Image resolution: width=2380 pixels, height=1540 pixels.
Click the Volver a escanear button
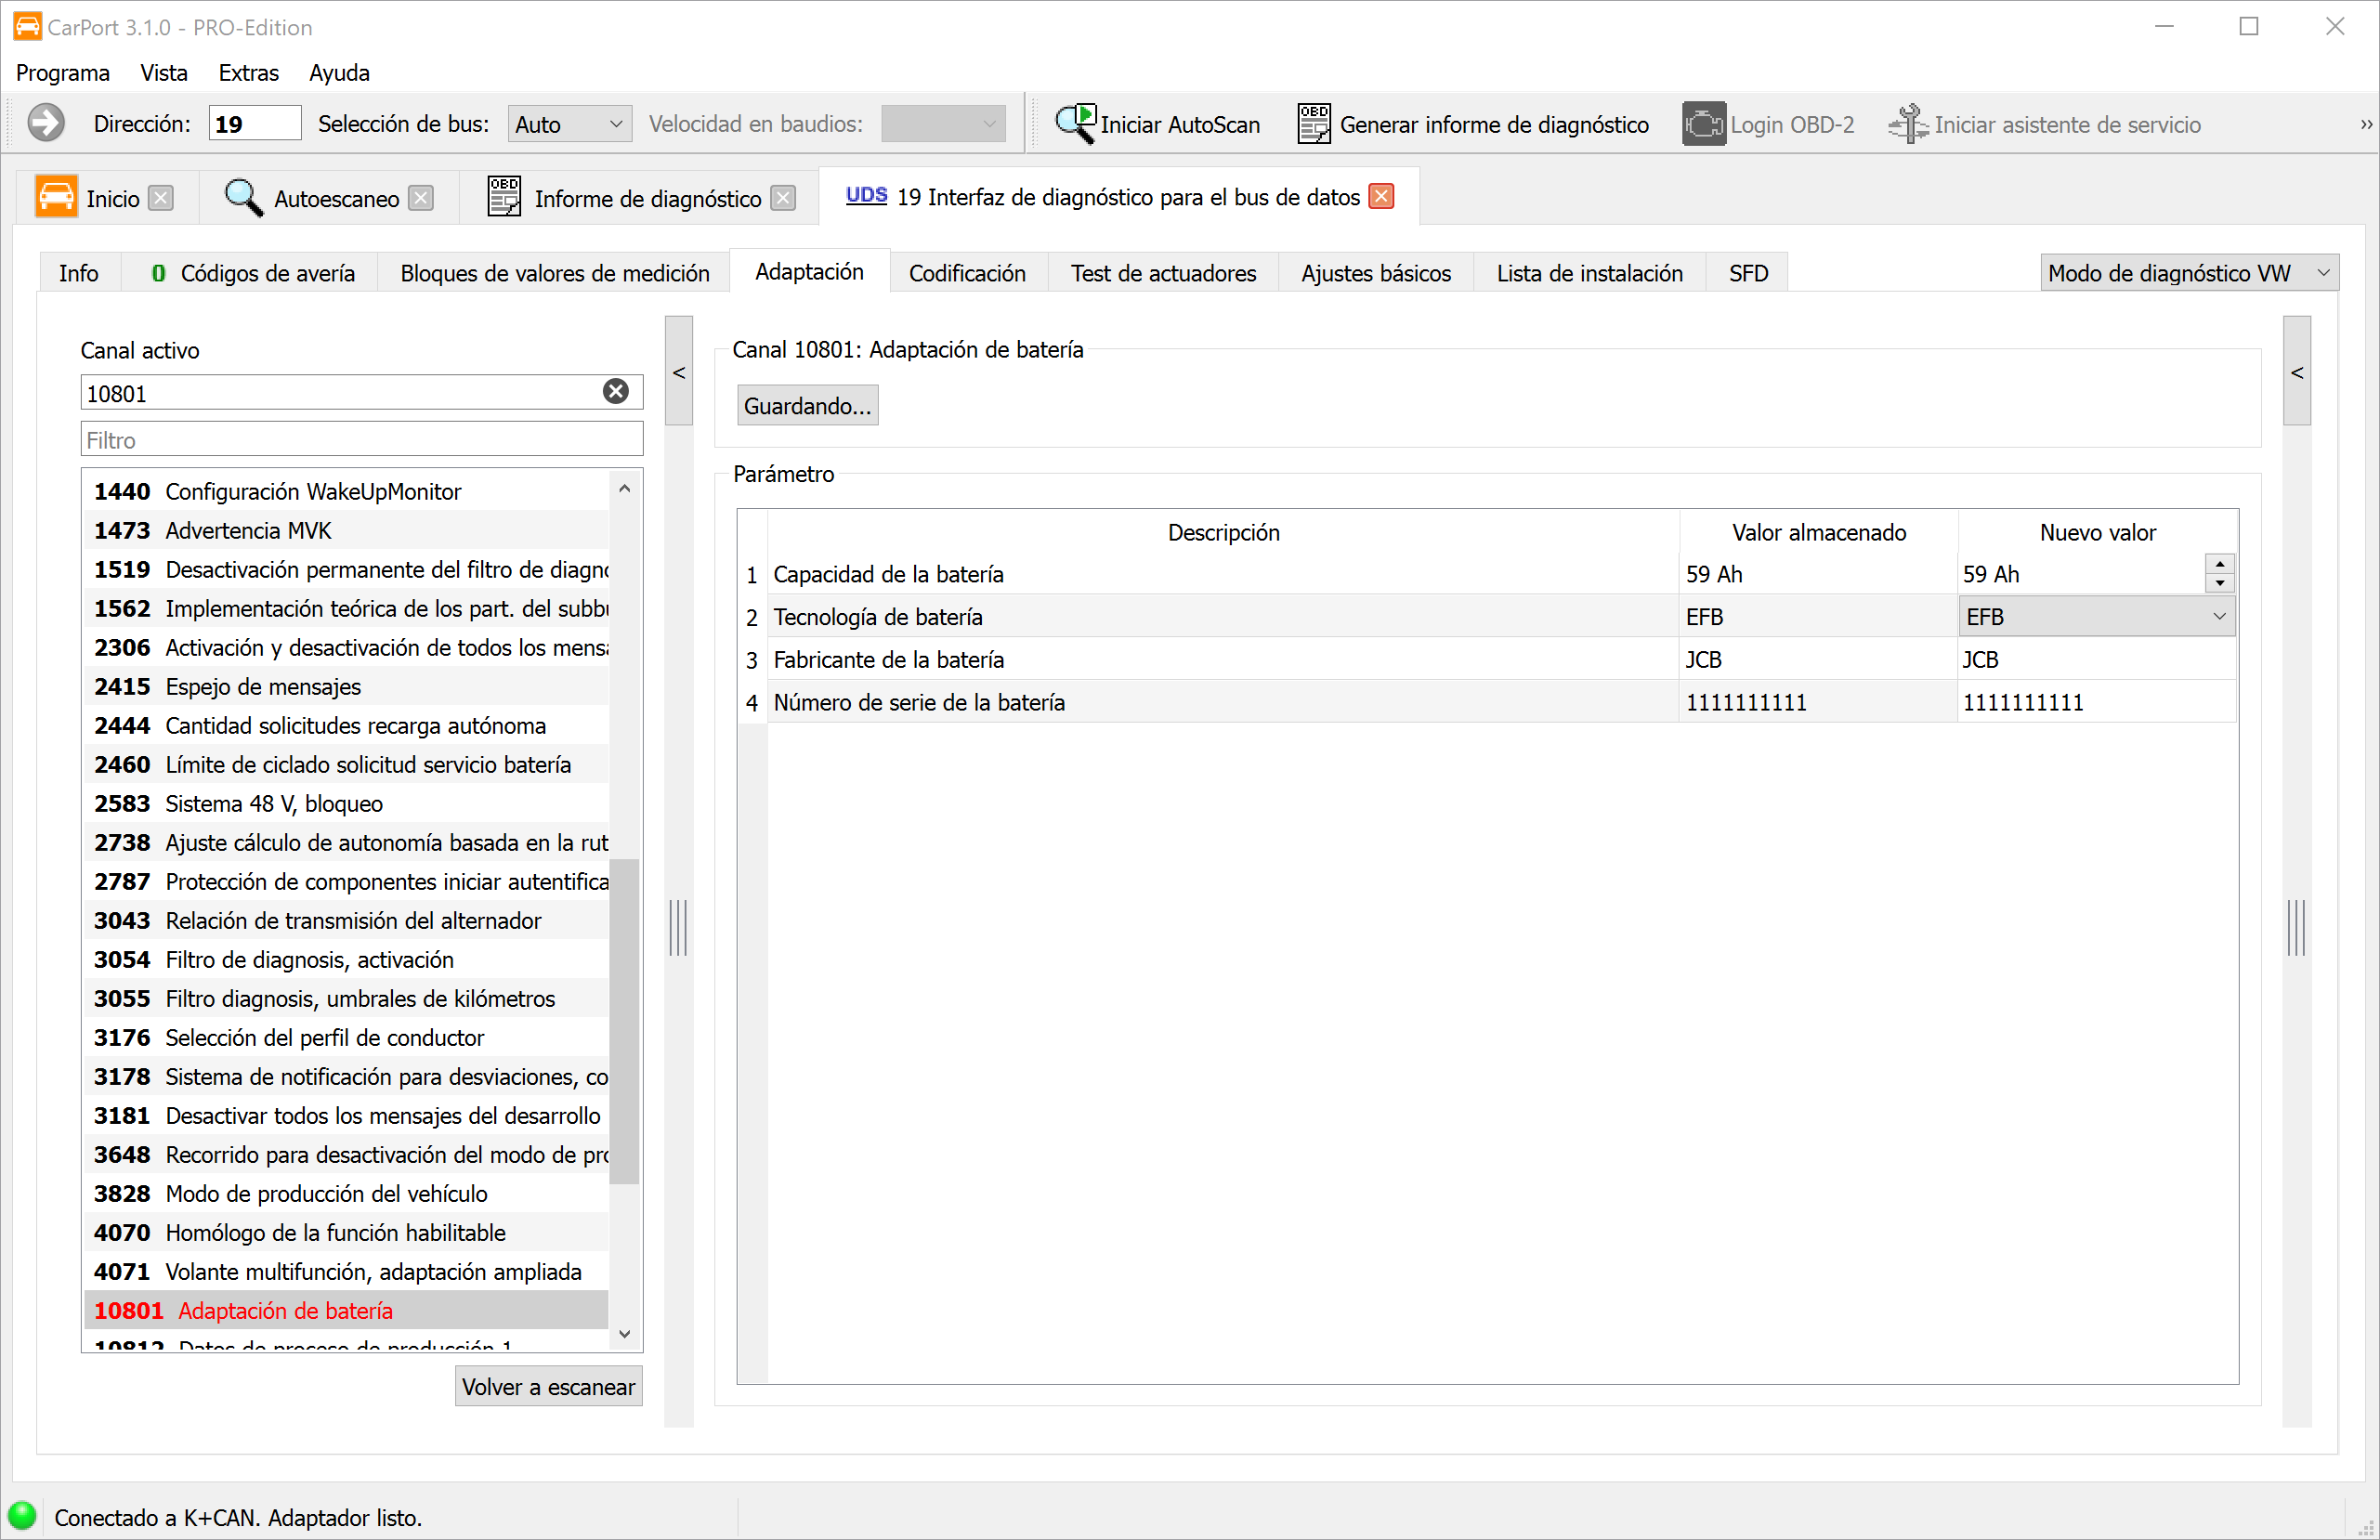[548, 1387]
